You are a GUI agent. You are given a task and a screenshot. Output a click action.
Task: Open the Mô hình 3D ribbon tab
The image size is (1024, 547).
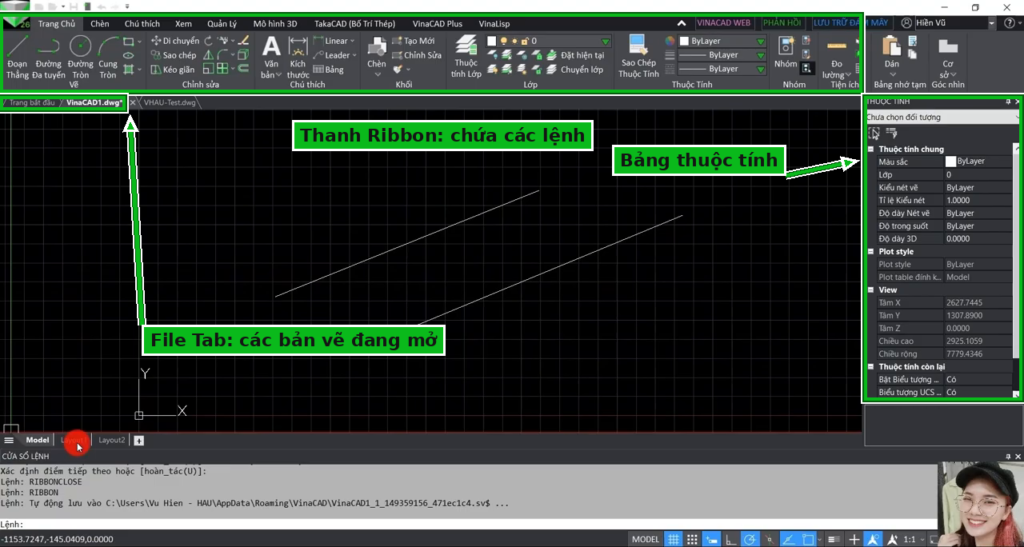pyautogui.click(x=275, y=23)
